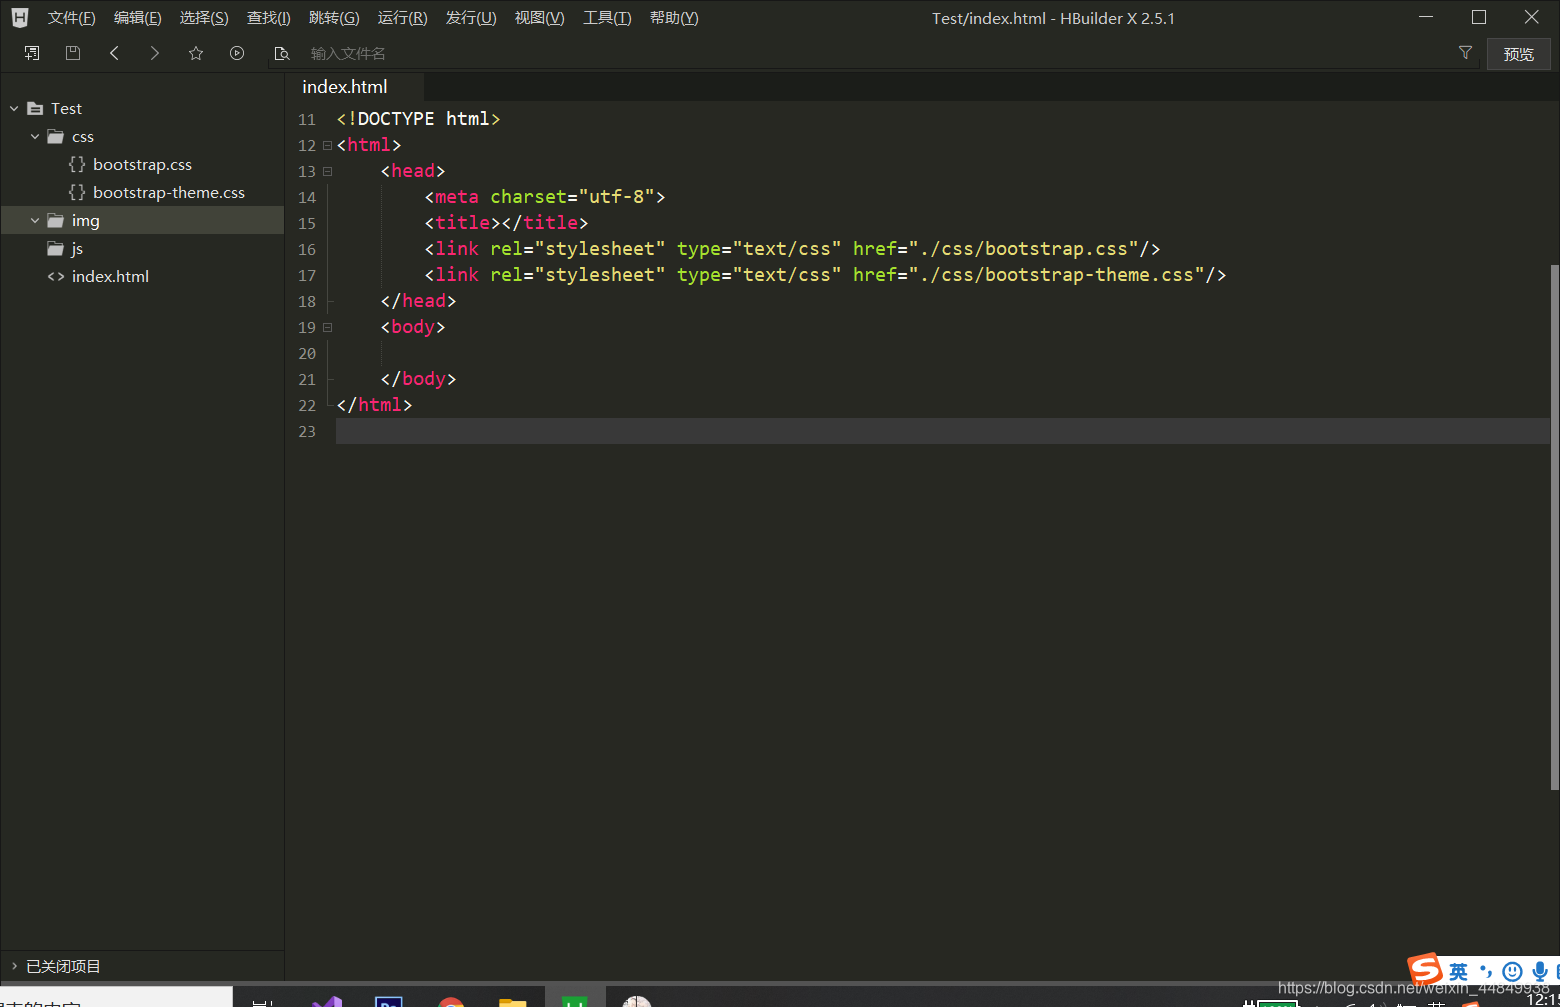Go back using the left arrow icon
Screen dimensions: 1560x1007
[114, 53]
